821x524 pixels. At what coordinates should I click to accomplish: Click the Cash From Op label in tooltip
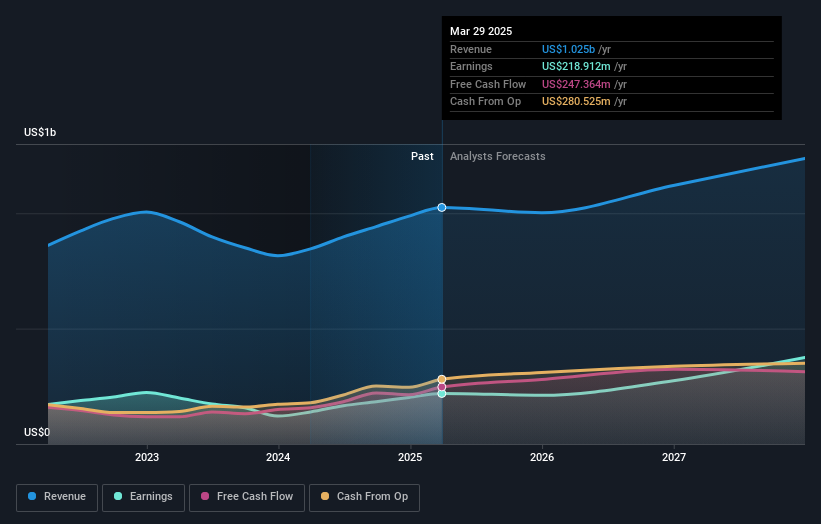pyautogui.click(x=485, y=102)
